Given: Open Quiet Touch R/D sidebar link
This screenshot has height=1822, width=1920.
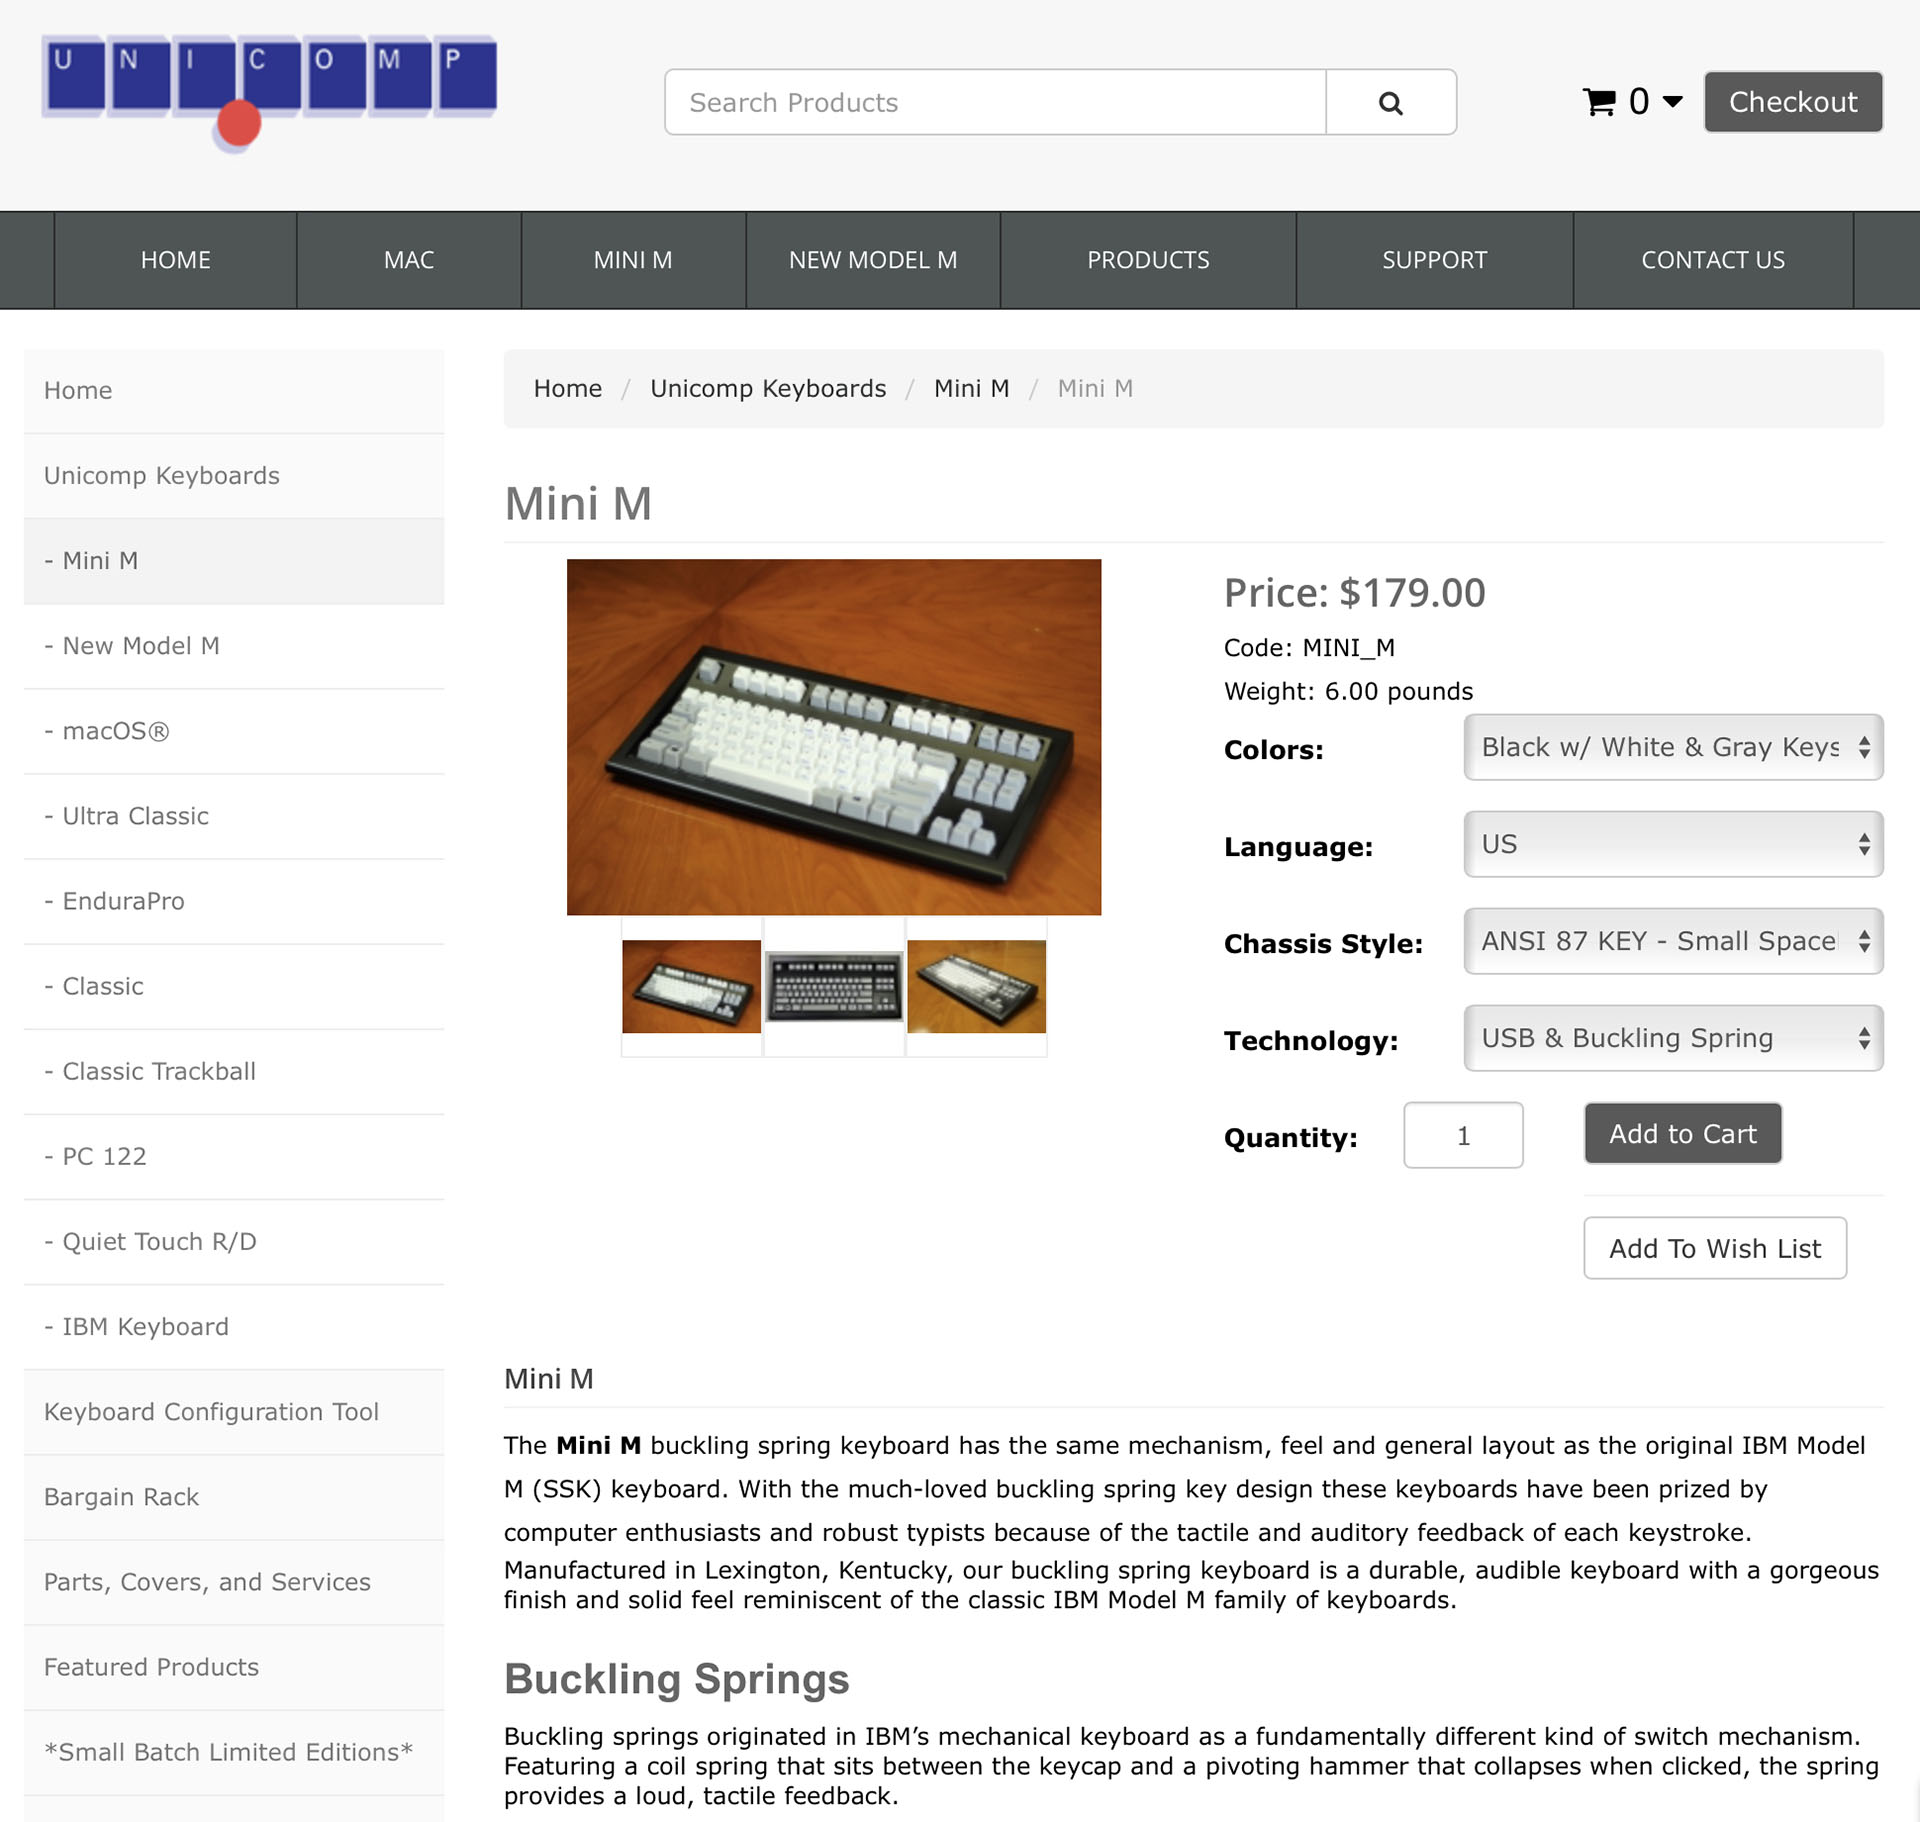Looking at the screenshot, I should 234,1241.
